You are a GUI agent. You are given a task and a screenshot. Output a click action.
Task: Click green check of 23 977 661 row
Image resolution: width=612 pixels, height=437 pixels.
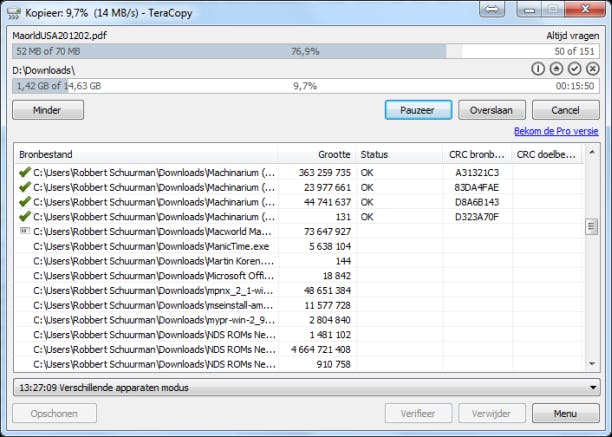[25, 187]
